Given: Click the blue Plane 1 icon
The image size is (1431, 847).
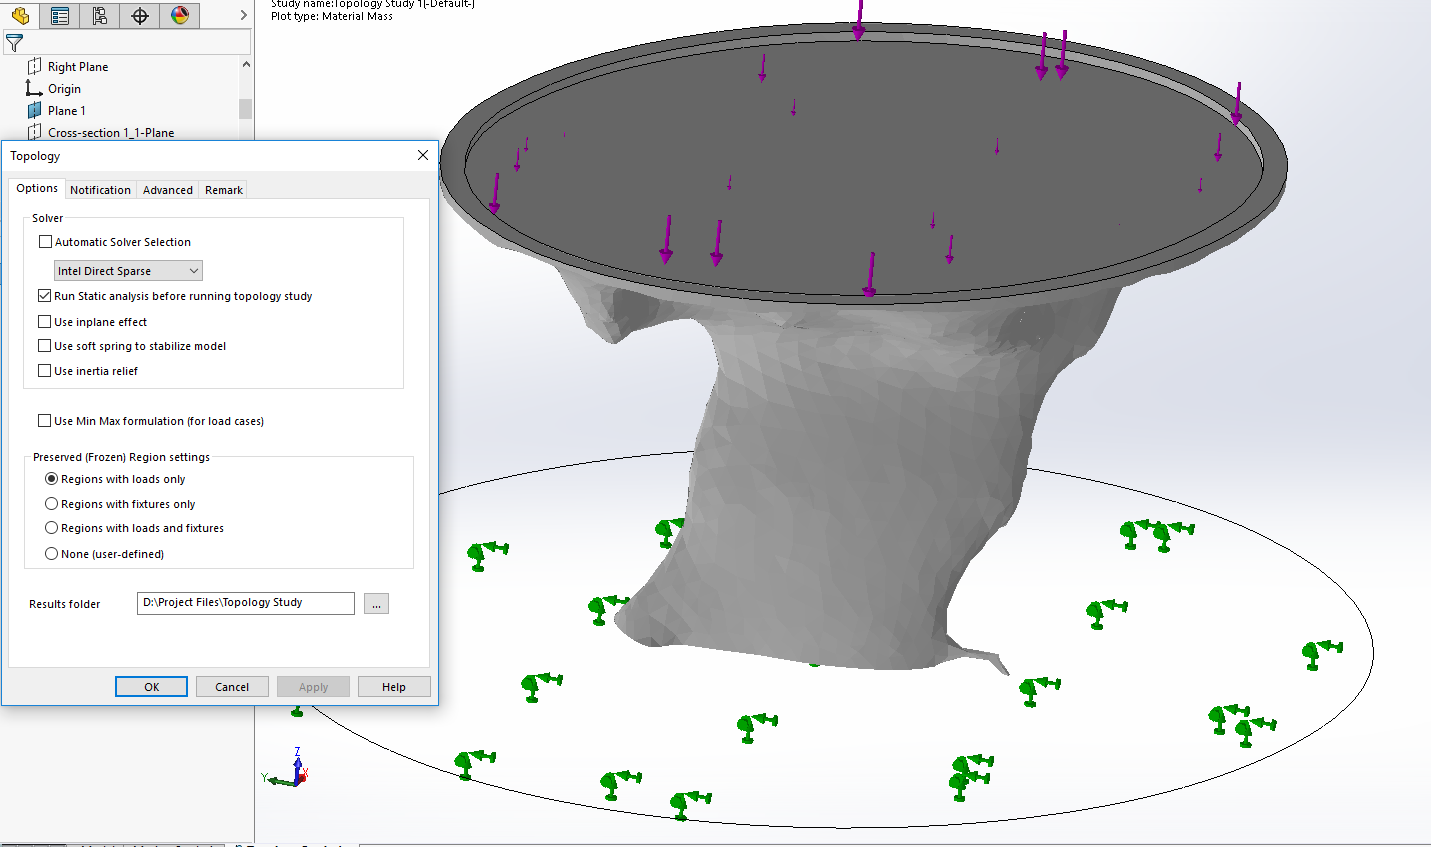Looking at the screenshot, I should pos(35,110).
